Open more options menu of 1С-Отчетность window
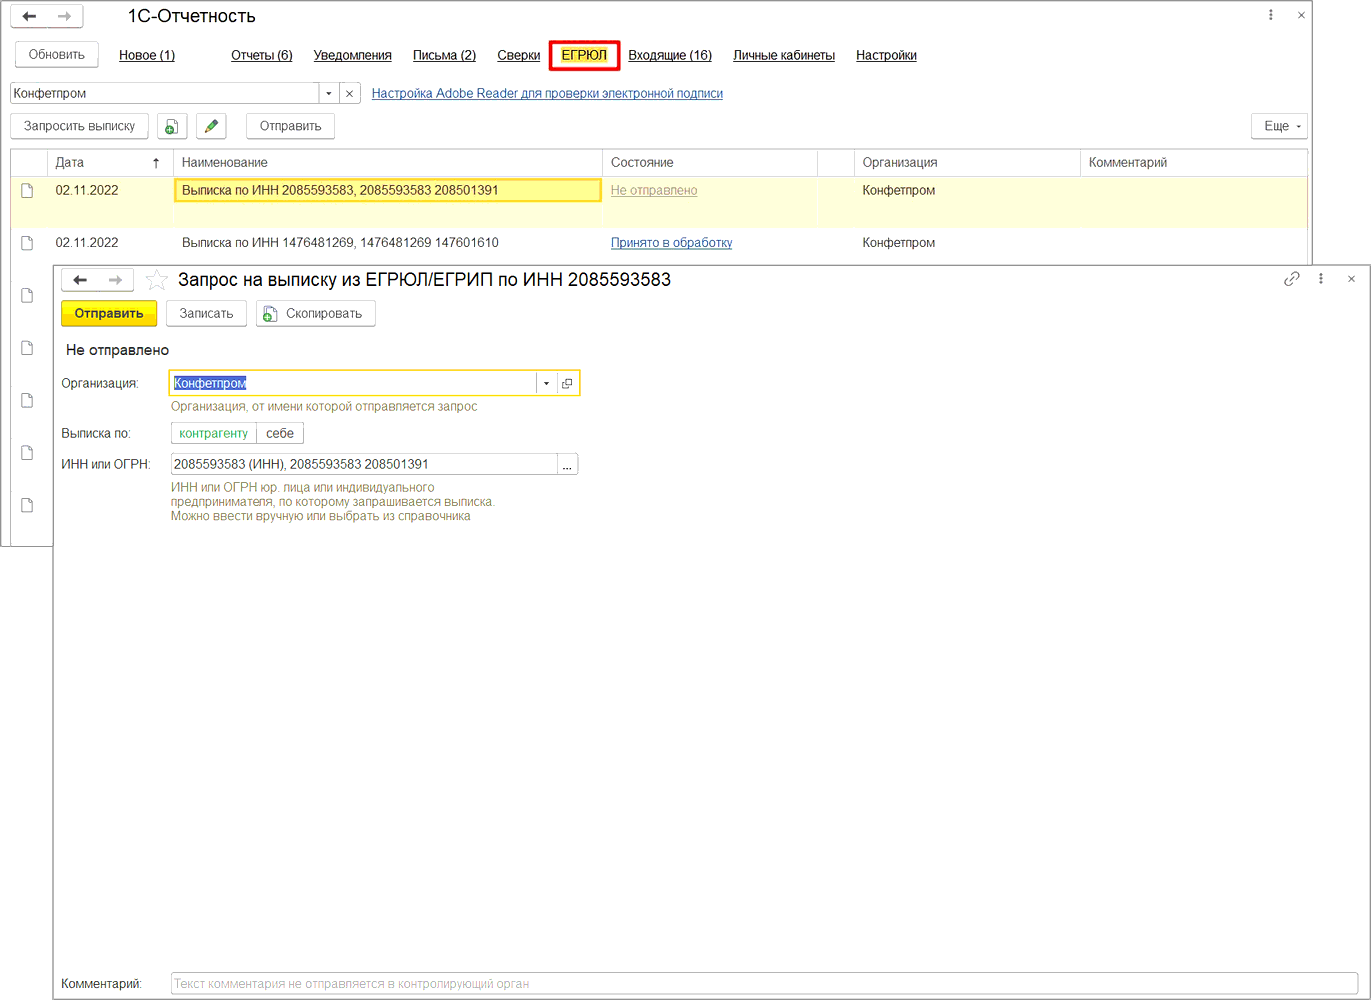1371x1000 pixels. [1271, 15]
